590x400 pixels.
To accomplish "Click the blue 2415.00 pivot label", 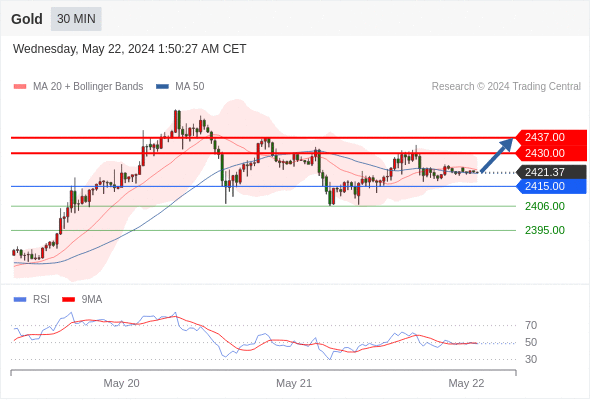I will pyautogui.click(x=551, y=186).
